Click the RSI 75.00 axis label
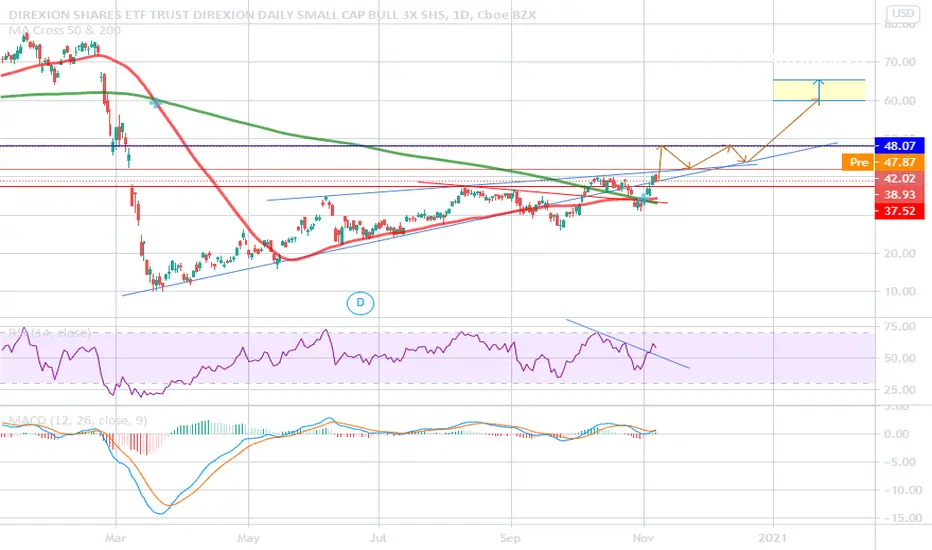This screenshot has height=550, width=932. pyautogui.click(x=899, y=326)
